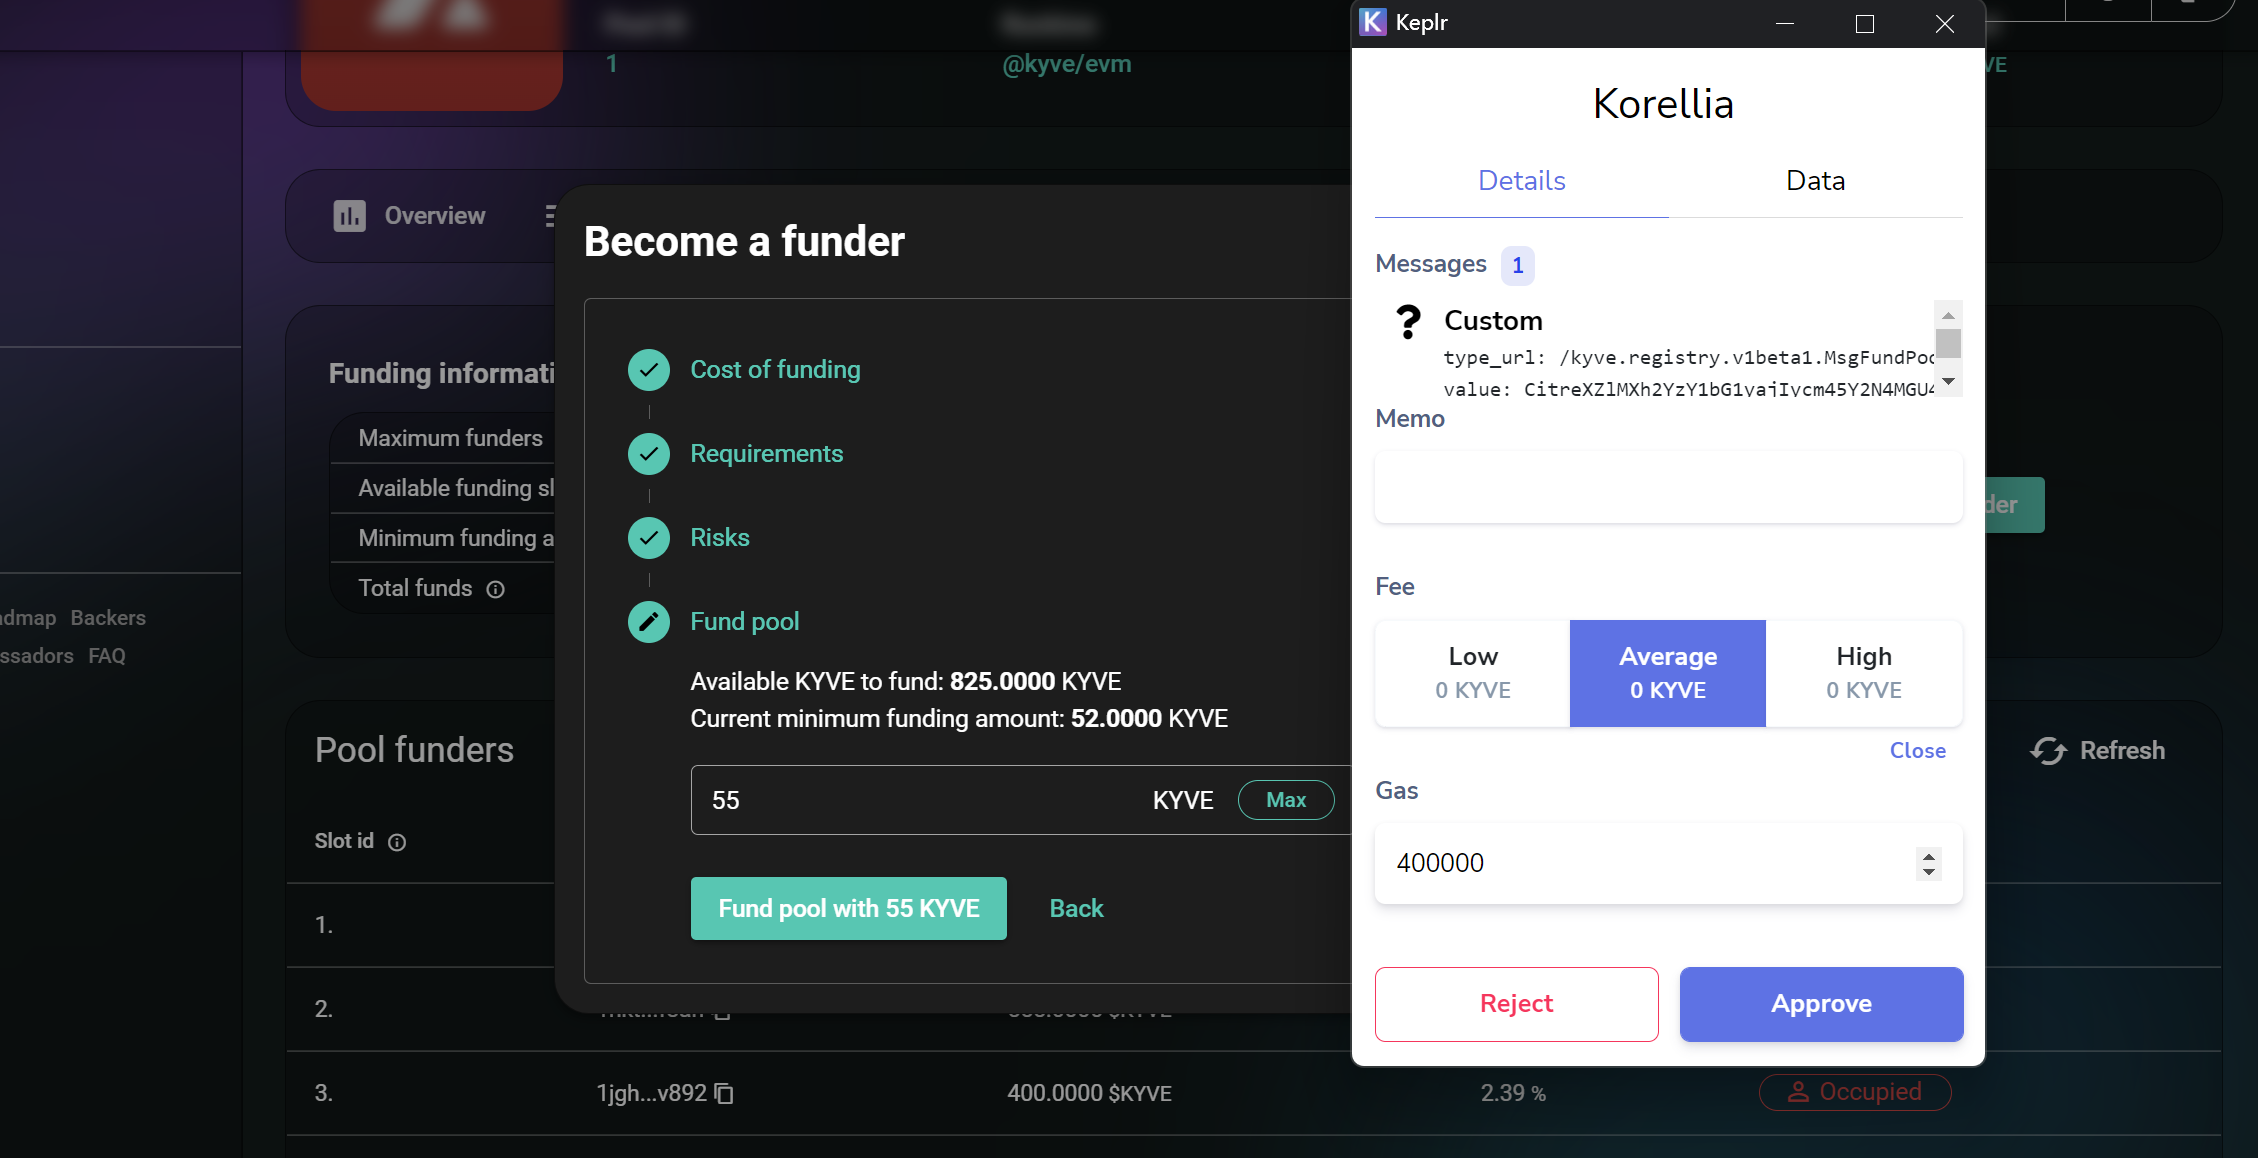The height and width of the screenshot is (1158, 2258).
Task: Select the Average fee option
Action: [1668, 673]
